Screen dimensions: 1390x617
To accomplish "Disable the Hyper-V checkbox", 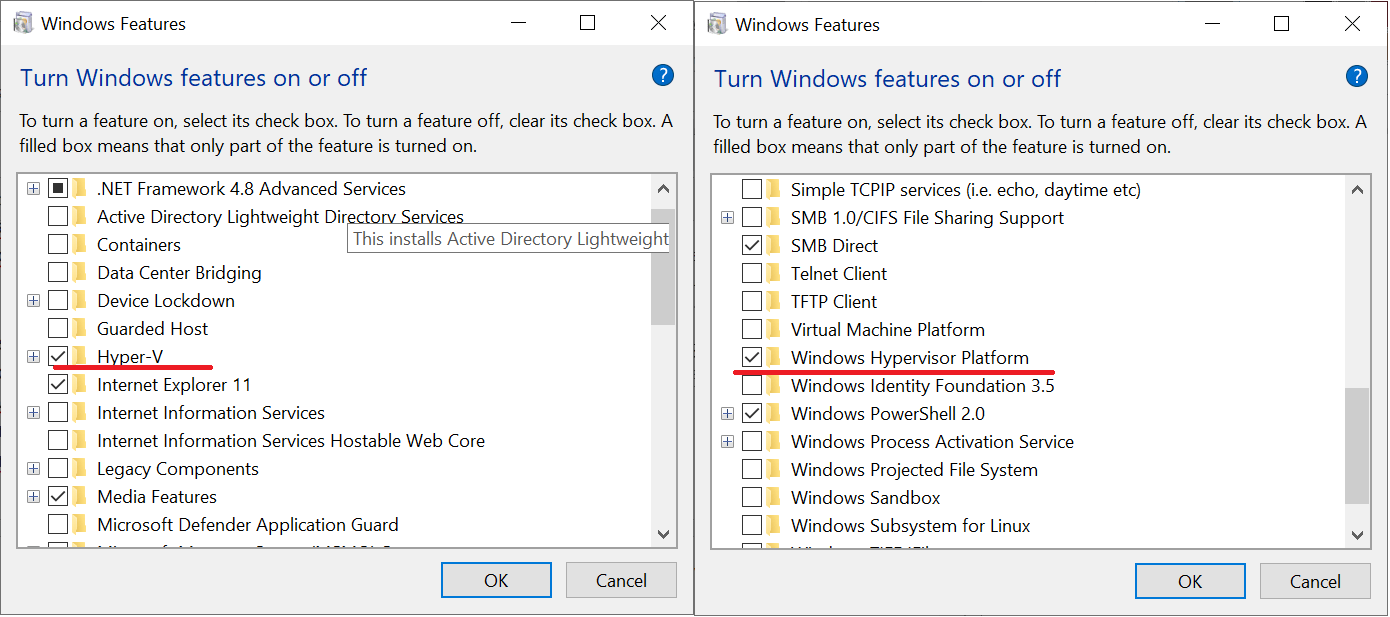I will point(57,356).
